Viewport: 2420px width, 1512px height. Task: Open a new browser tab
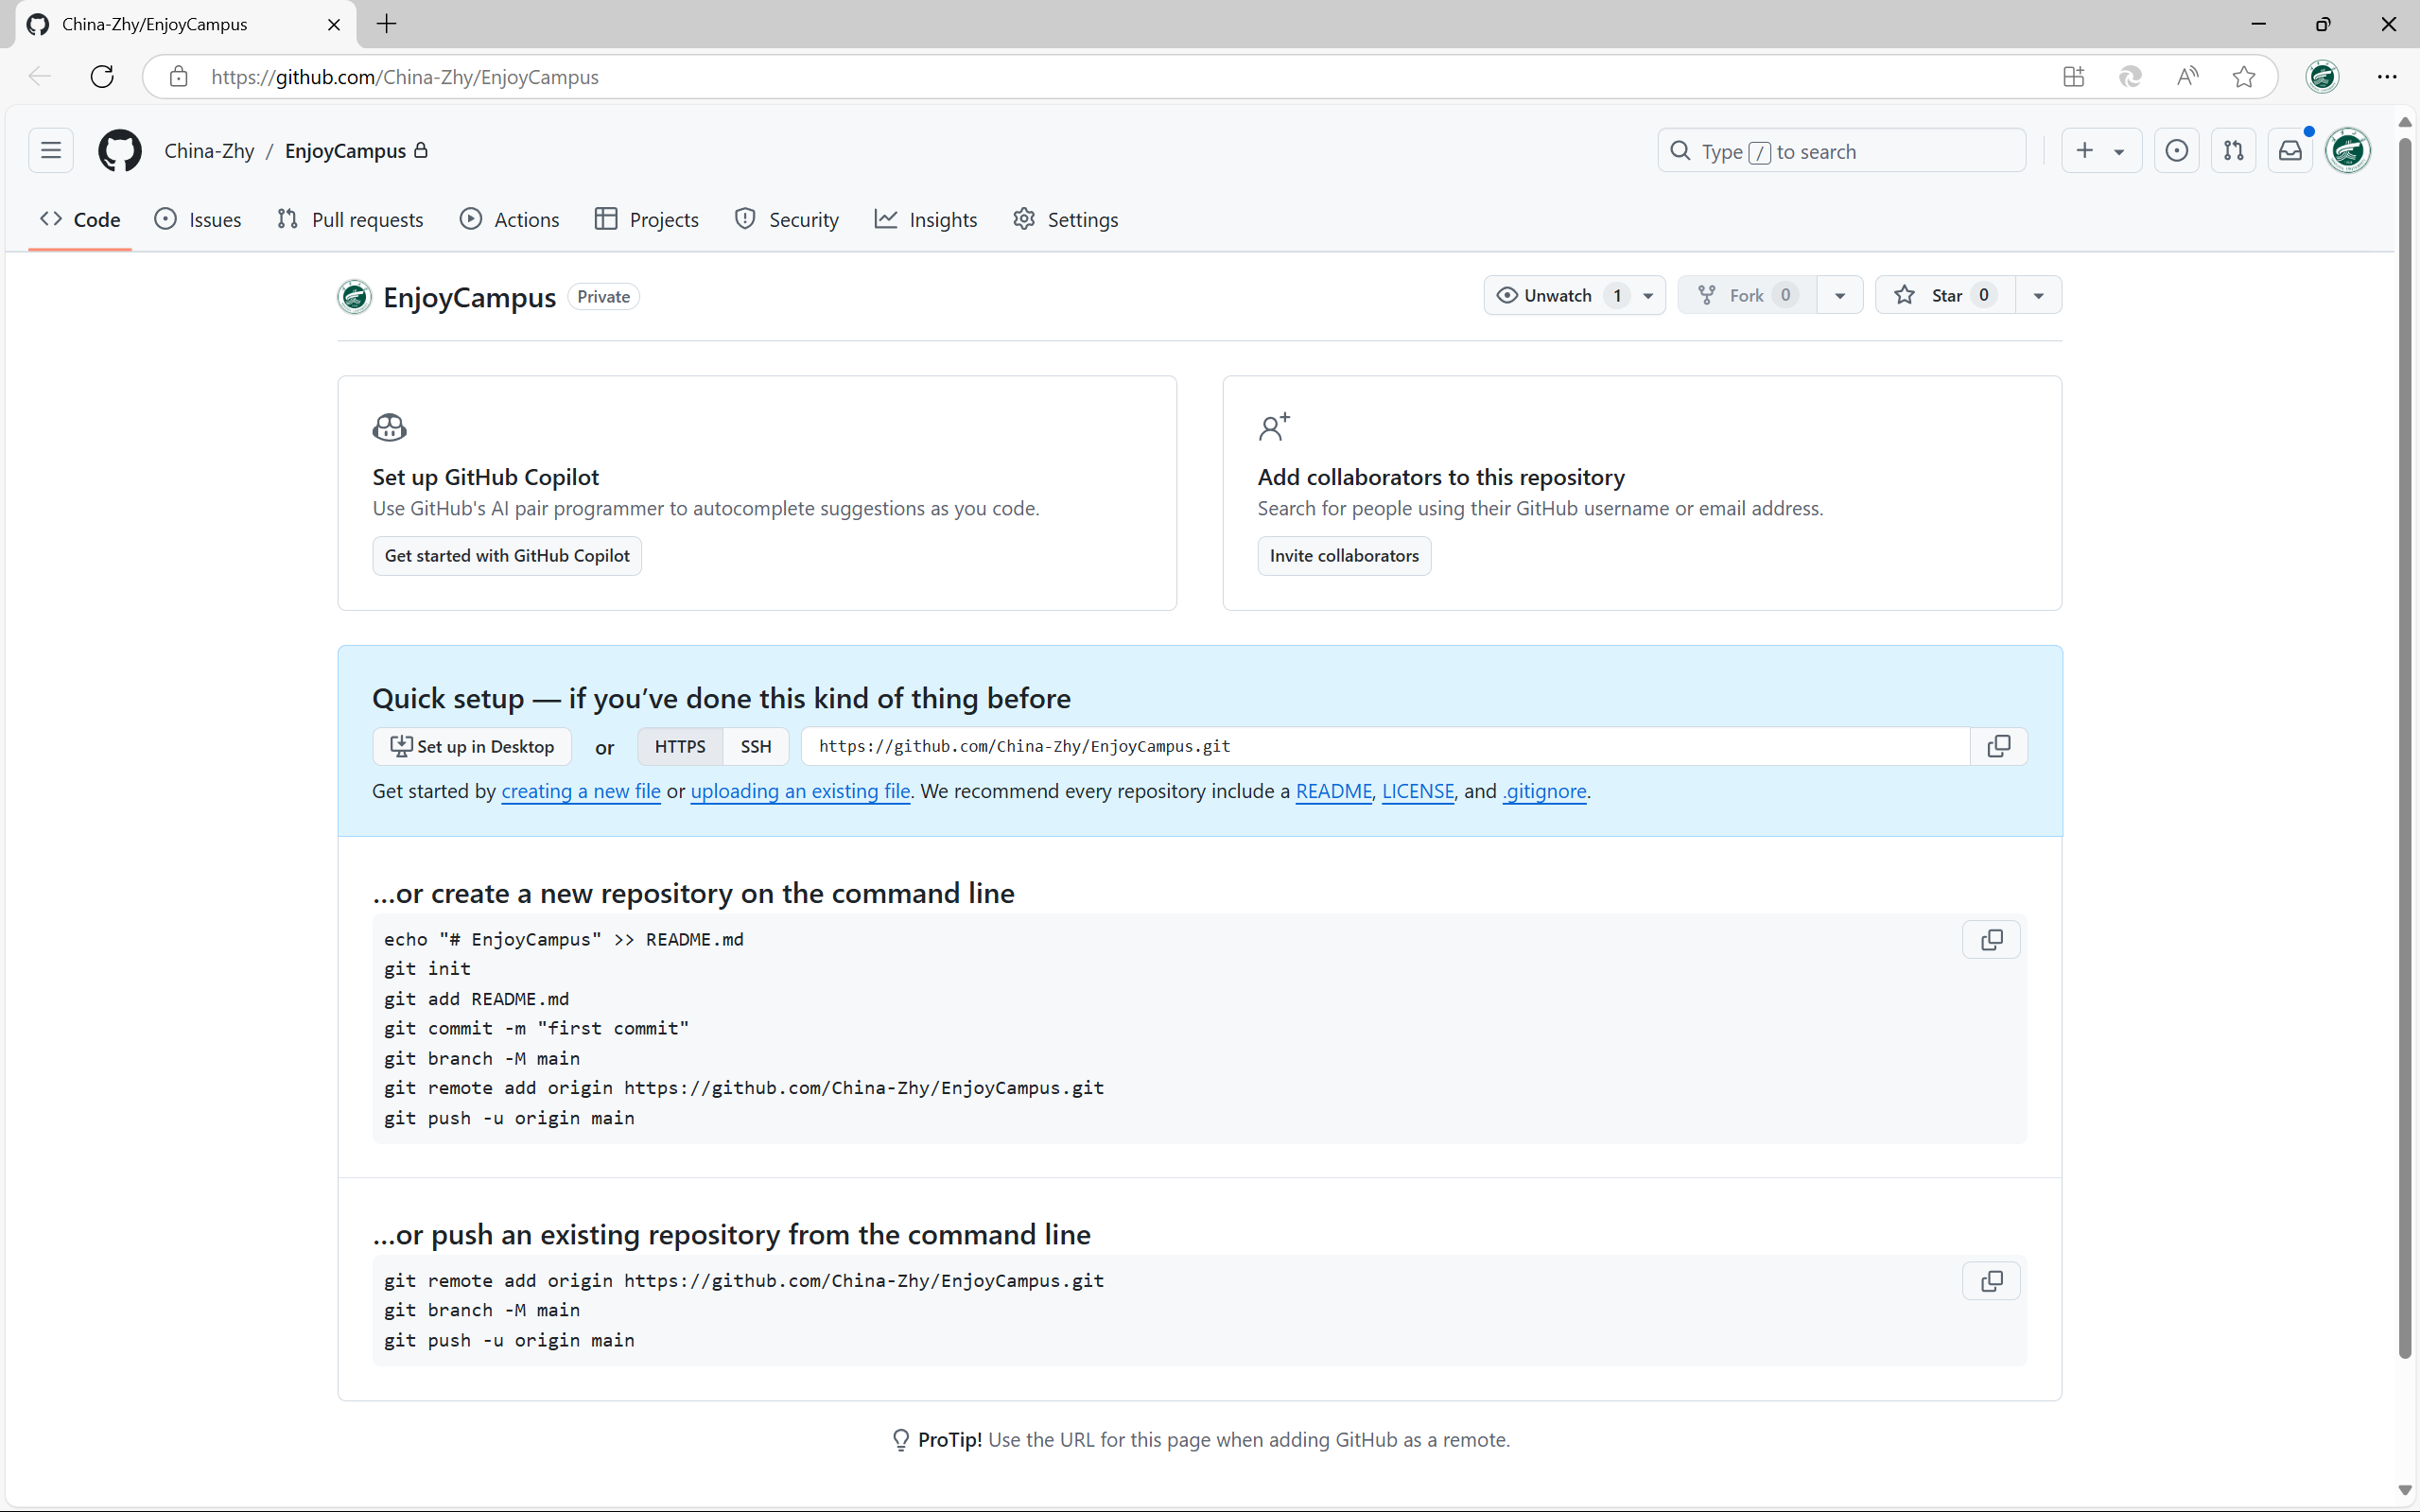tap(387, 24)
